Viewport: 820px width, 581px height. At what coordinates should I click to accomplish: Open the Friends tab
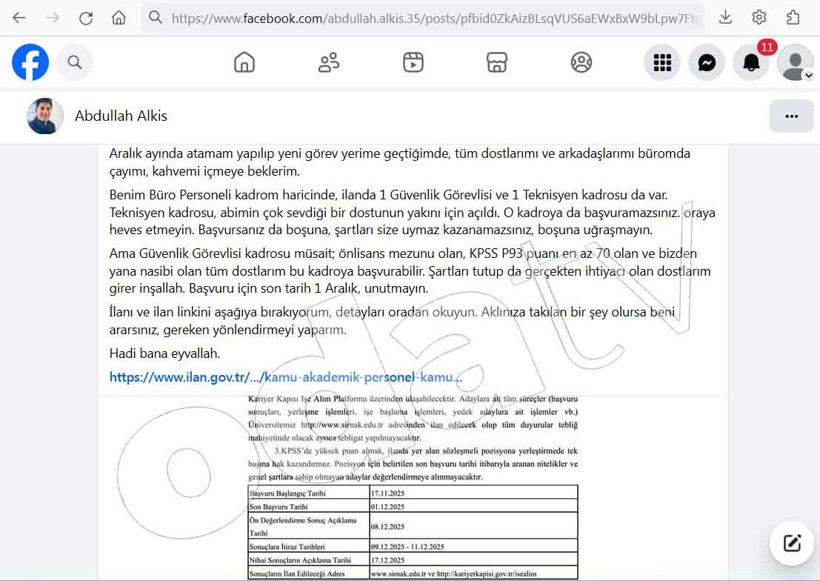(328, 63)
